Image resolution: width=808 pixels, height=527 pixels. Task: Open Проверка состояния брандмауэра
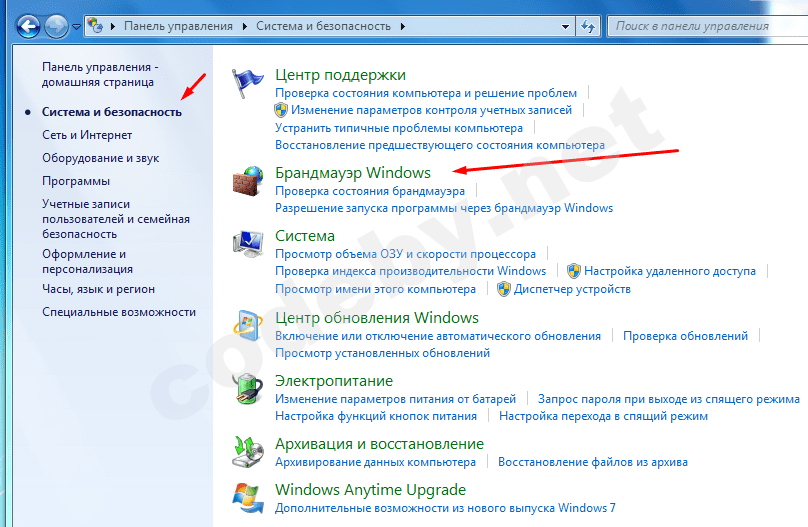click(369, 191)
